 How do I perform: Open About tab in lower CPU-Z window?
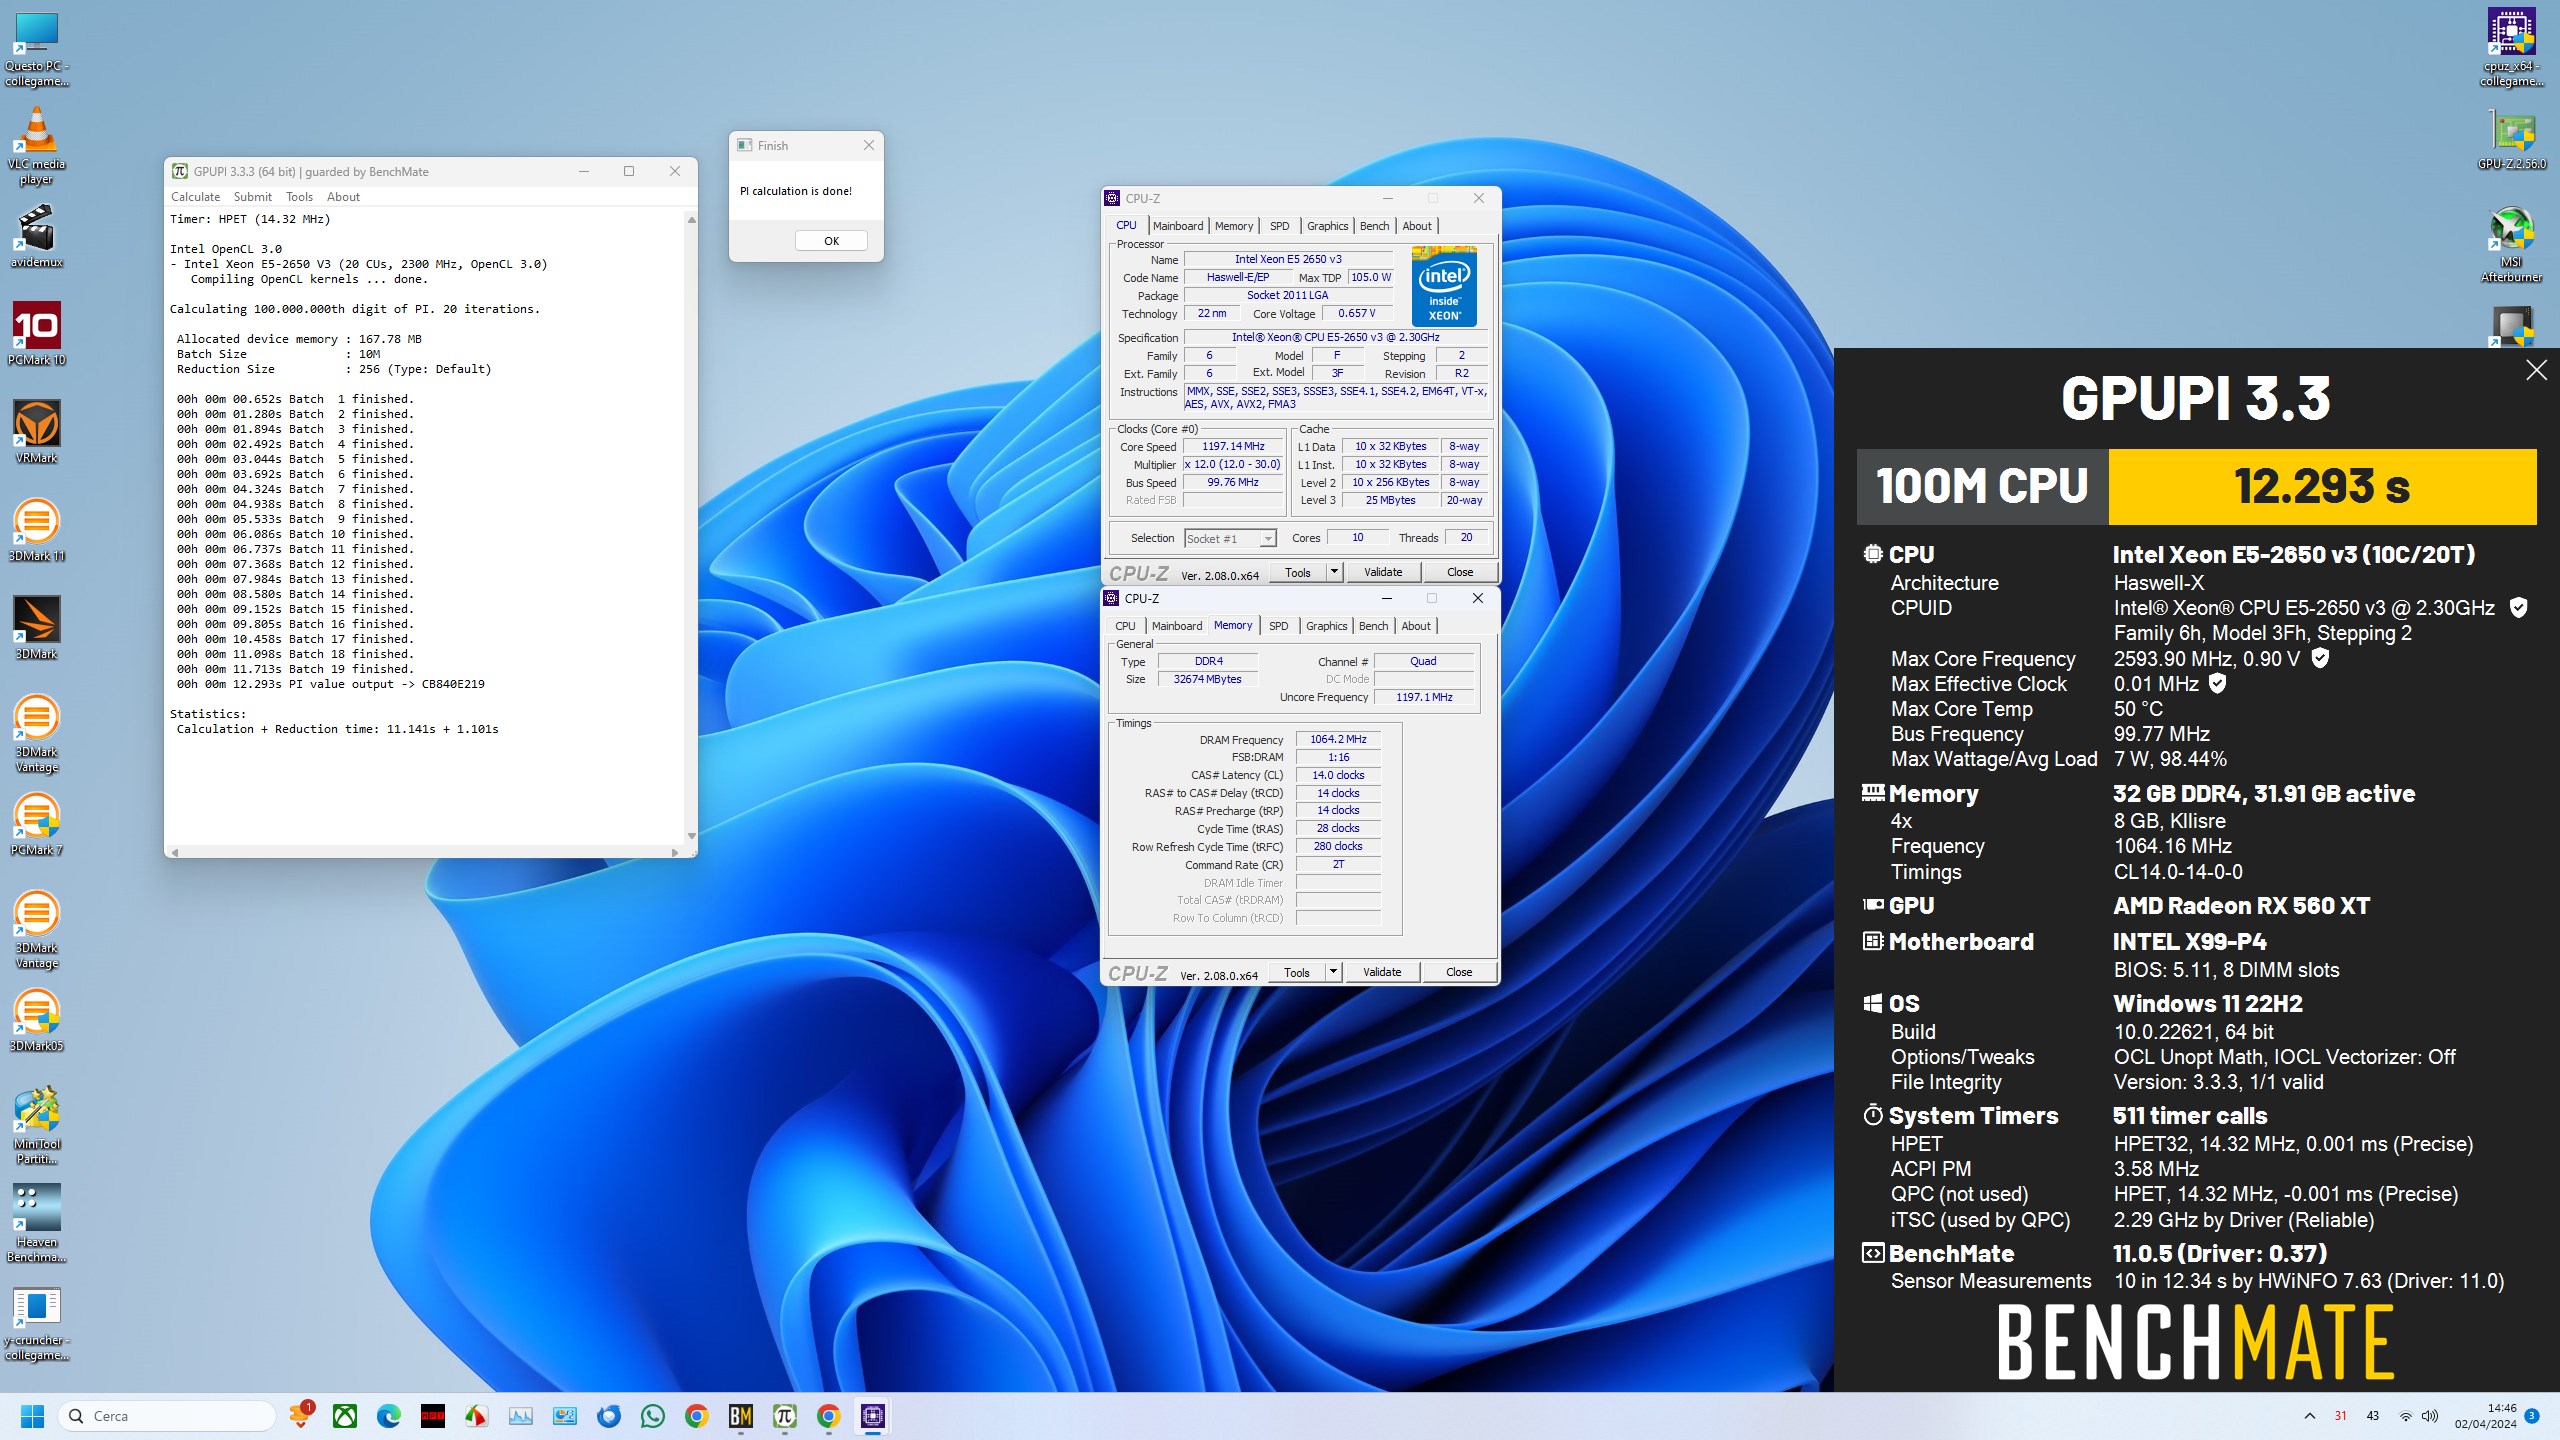tap(1416, 626)
